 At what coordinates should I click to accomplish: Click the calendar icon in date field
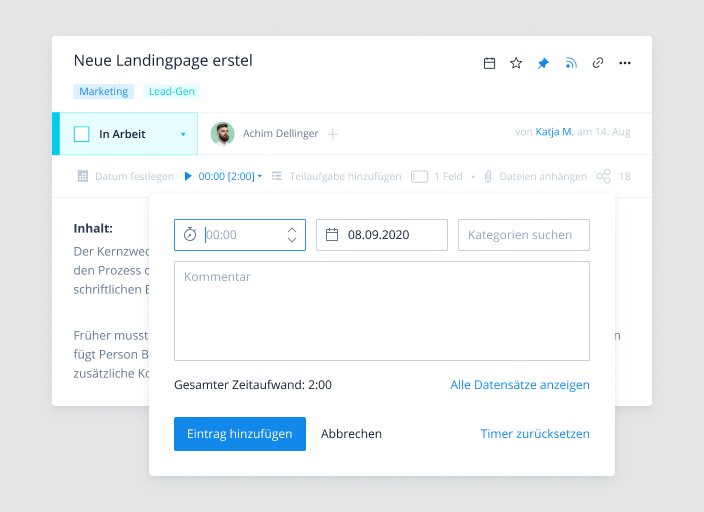pos(332,234)
